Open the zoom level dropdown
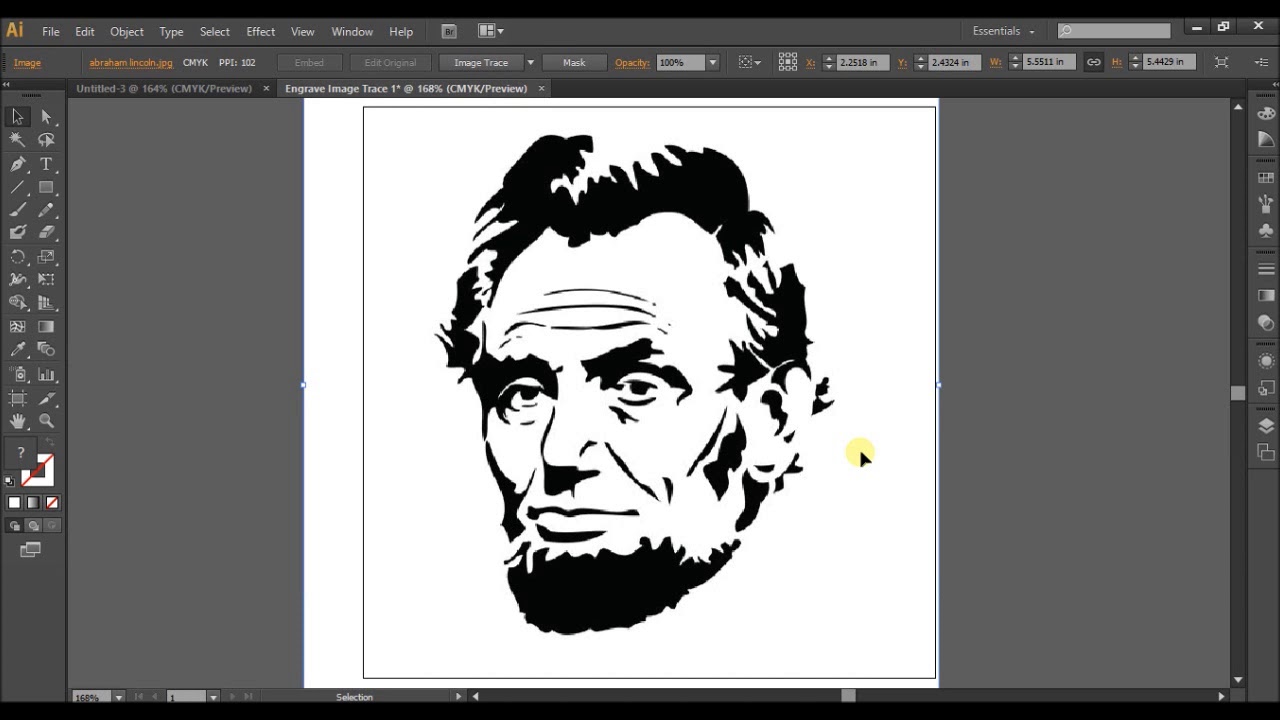1280x720 pixels. point(119,697)
